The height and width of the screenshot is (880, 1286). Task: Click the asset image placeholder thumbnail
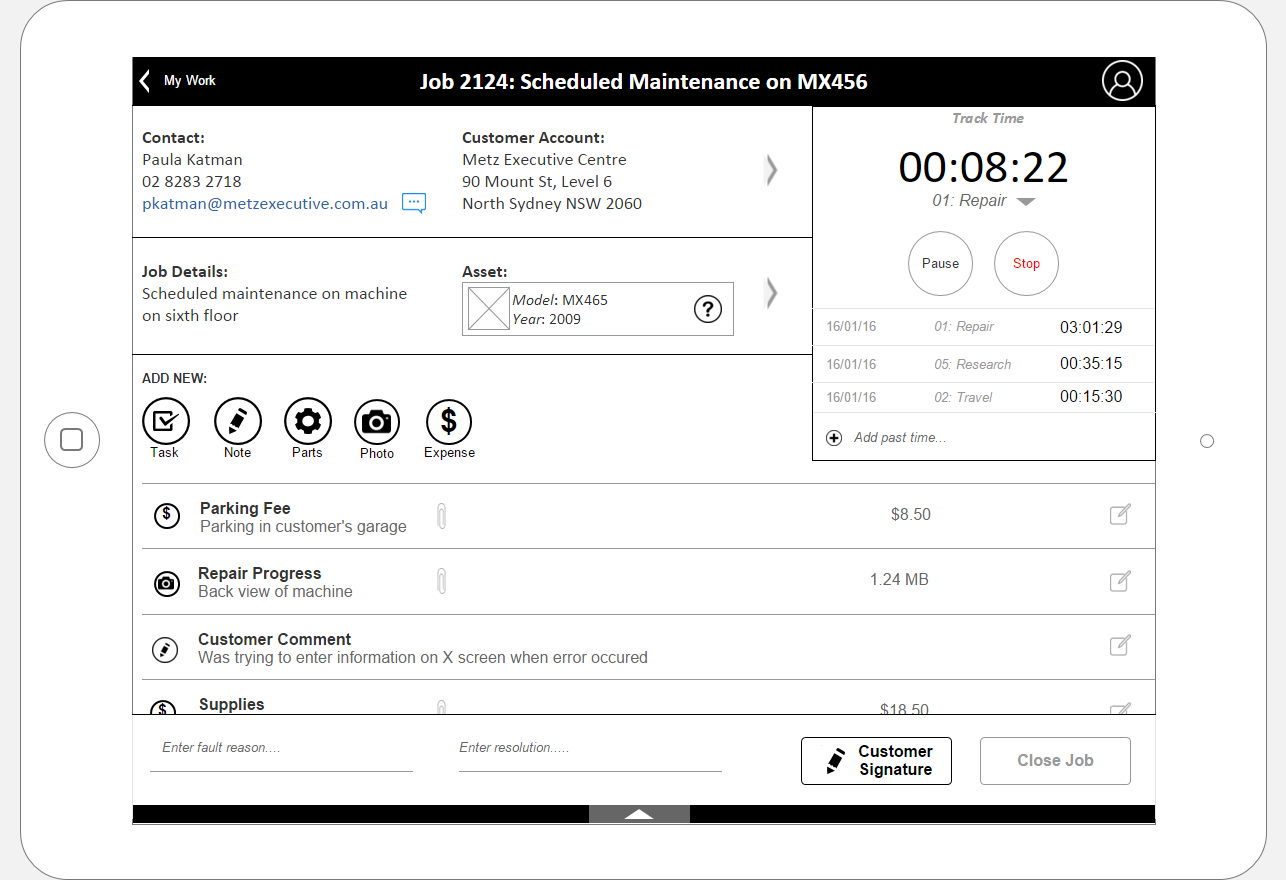pos(488,309)
